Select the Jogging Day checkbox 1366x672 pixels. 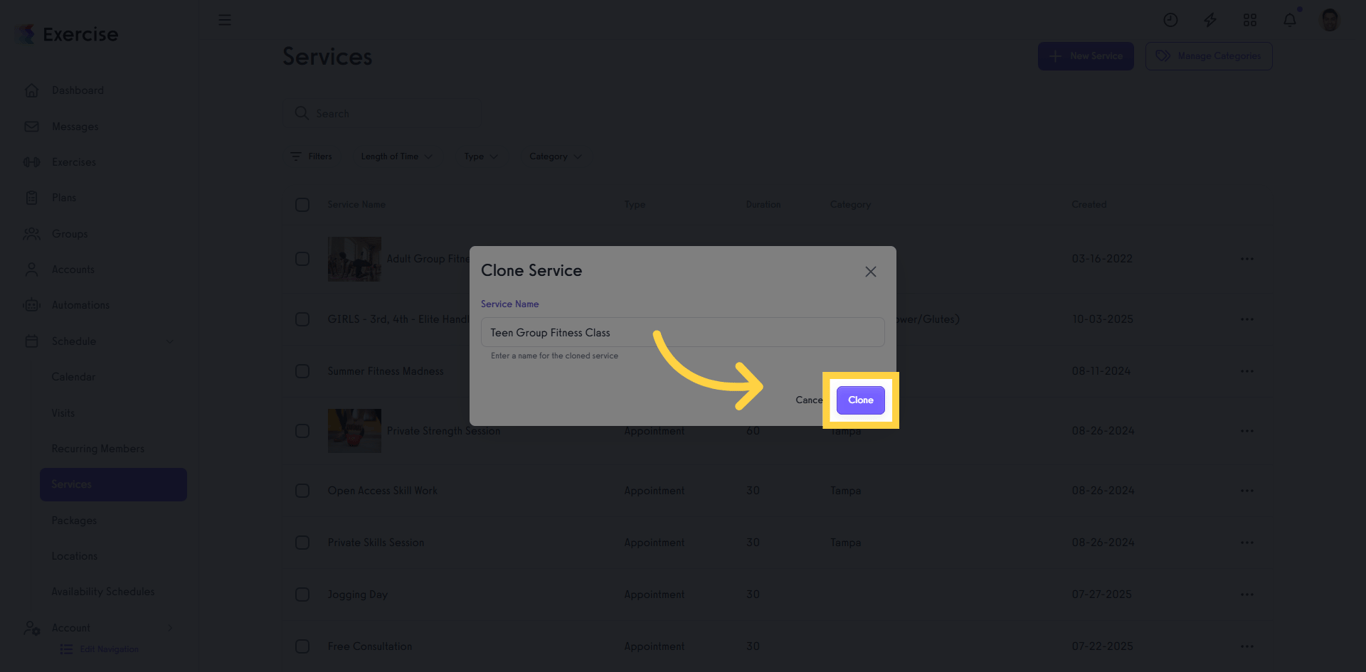pyautogui.click(x=303, y=594)
